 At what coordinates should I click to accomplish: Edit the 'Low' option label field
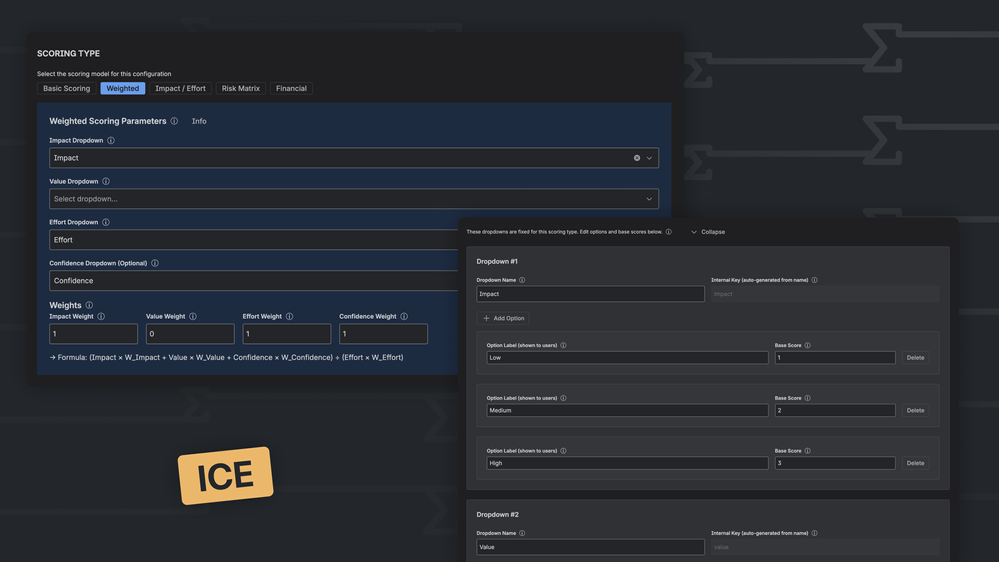tap(627, 357)
